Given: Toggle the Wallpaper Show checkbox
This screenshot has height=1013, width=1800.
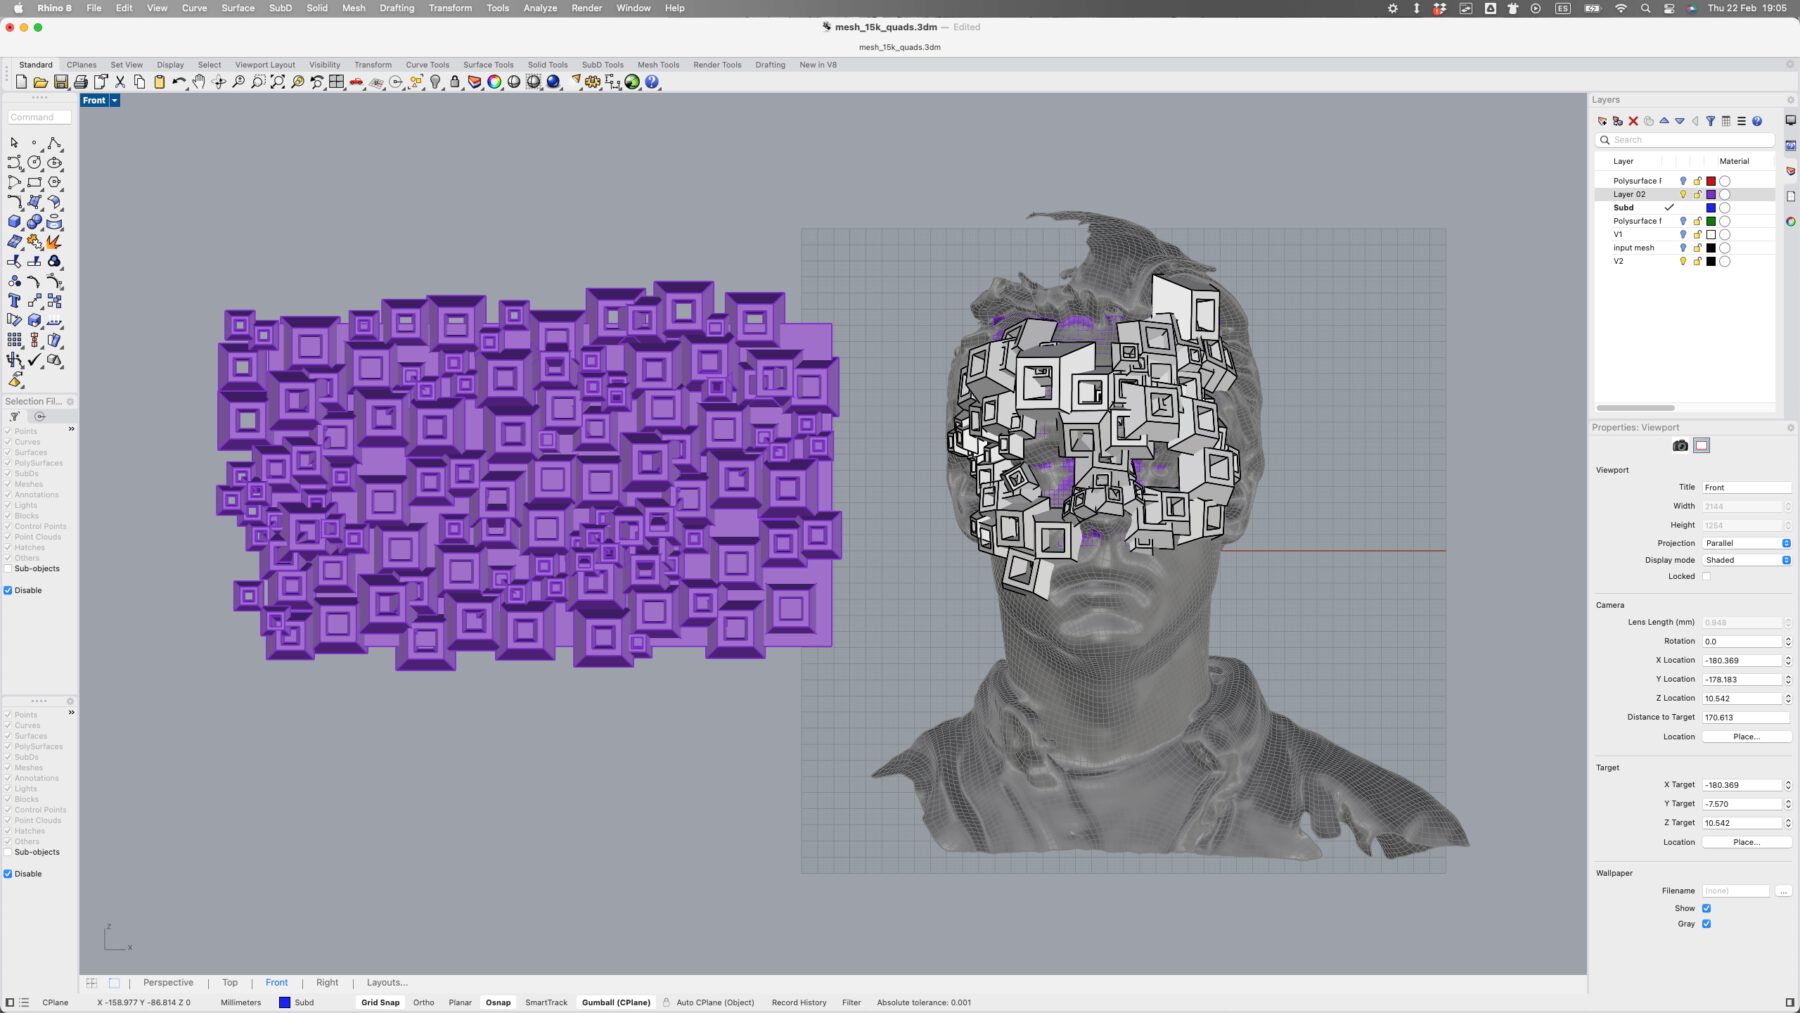Looking at the screenshot, I should point(1706,908).
